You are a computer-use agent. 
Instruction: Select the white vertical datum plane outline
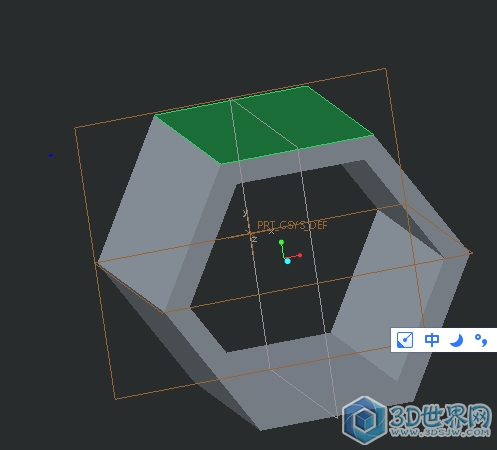pyautogui.click(x=283, y=258)
